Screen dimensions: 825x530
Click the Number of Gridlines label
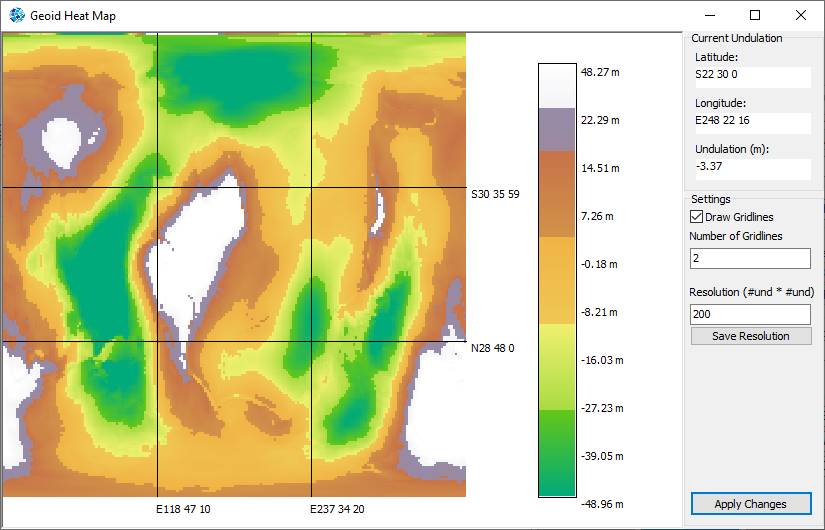pyautogui.click(x=736, y=236)
